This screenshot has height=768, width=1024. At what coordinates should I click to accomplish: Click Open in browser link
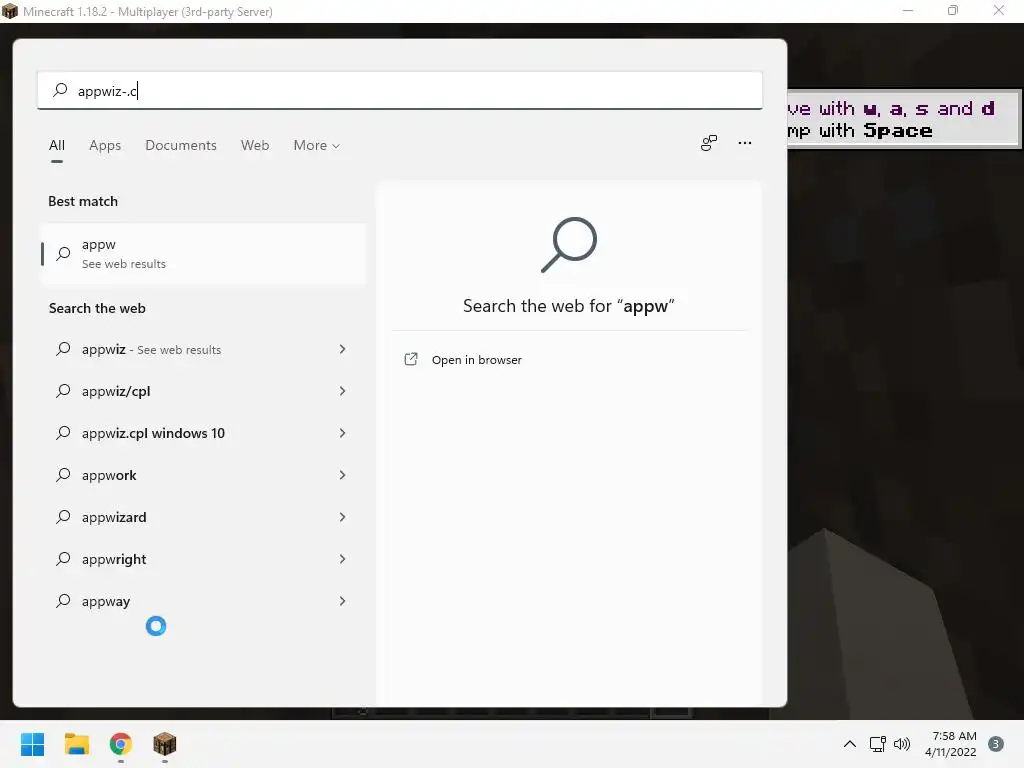[x=477, y=360]
